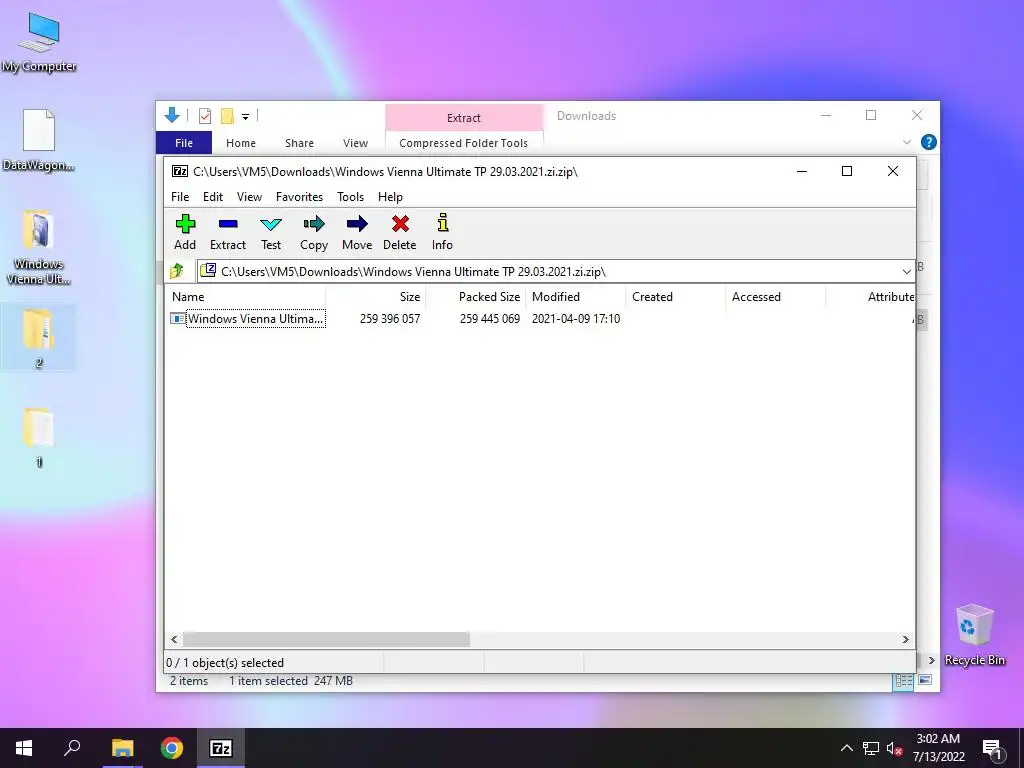Open the Info toolbar icon in 7-Zip
The image size is (1024, 768).
pos(442,232)
